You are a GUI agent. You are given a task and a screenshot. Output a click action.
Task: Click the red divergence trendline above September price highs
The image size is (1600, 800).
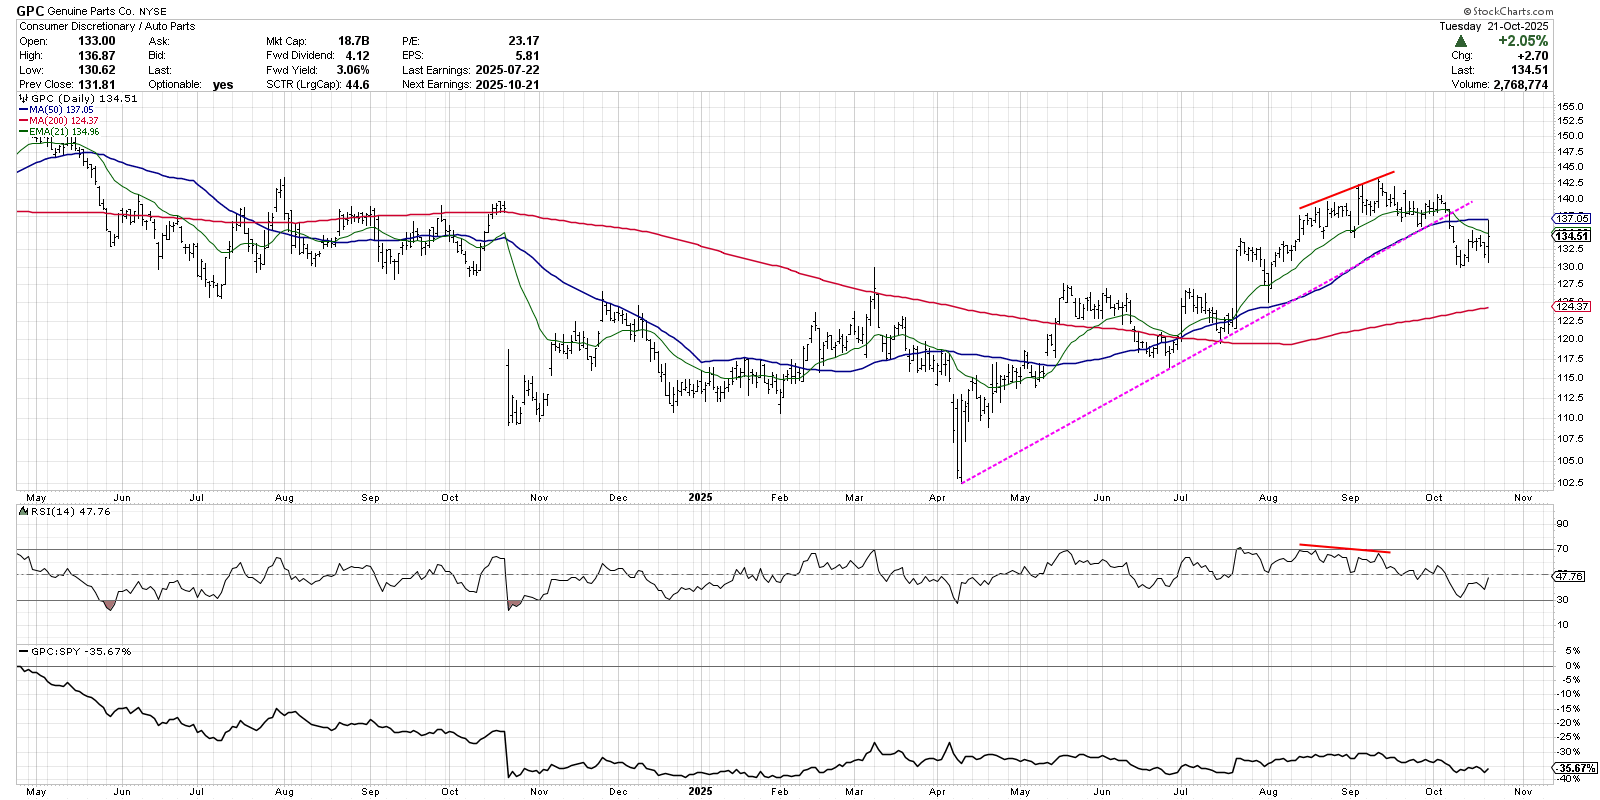coord(1346,190)
